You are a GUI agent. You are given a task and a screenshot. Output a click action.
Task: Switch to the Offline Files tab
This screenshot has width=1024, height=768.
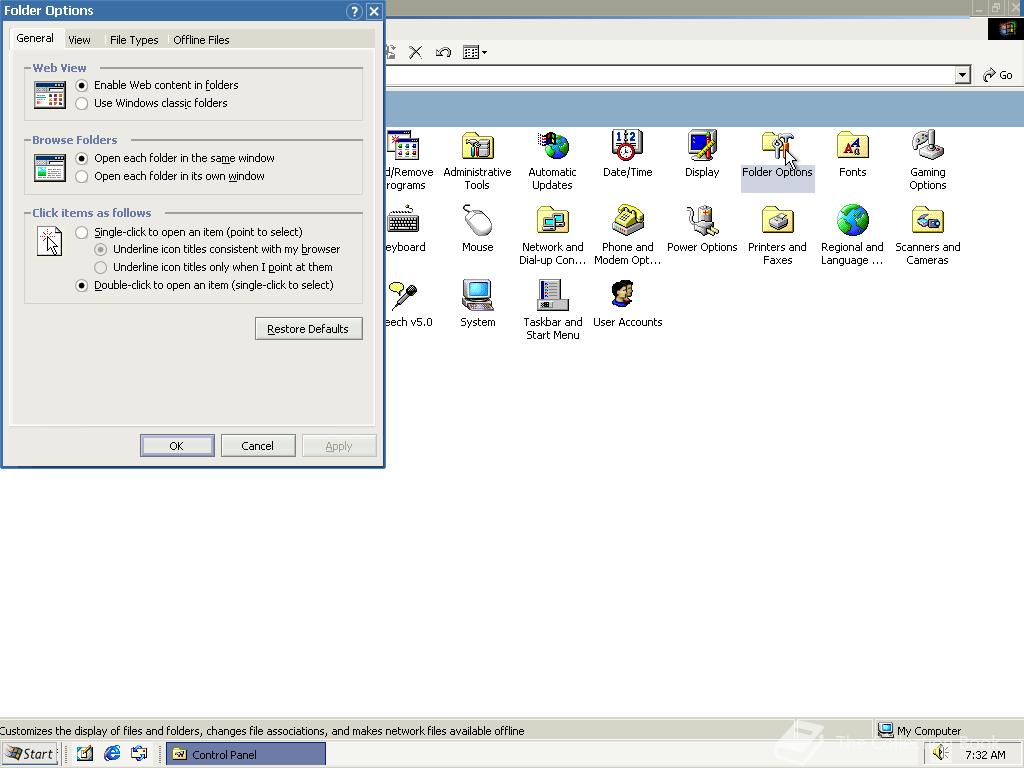point(201,40)
